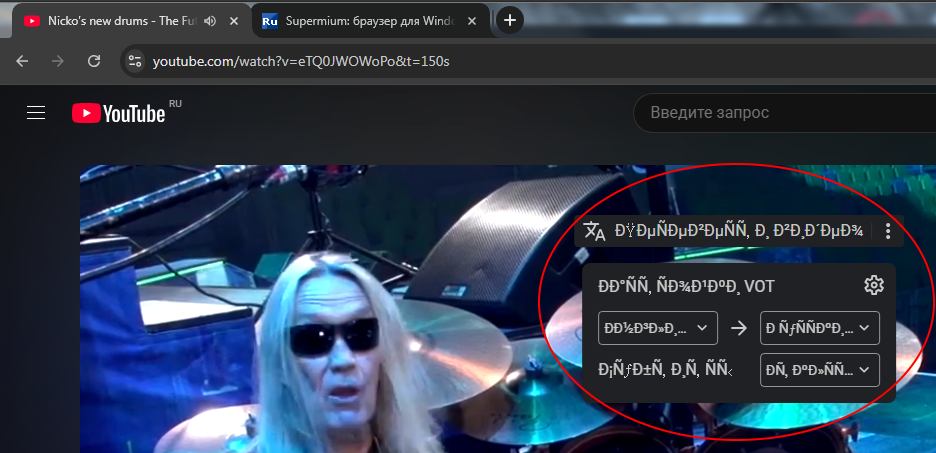Expand the target language dropdown right of arrow
Image resolution: width=936 pixels, height=453 pixels.
click(x=819, y=327)
